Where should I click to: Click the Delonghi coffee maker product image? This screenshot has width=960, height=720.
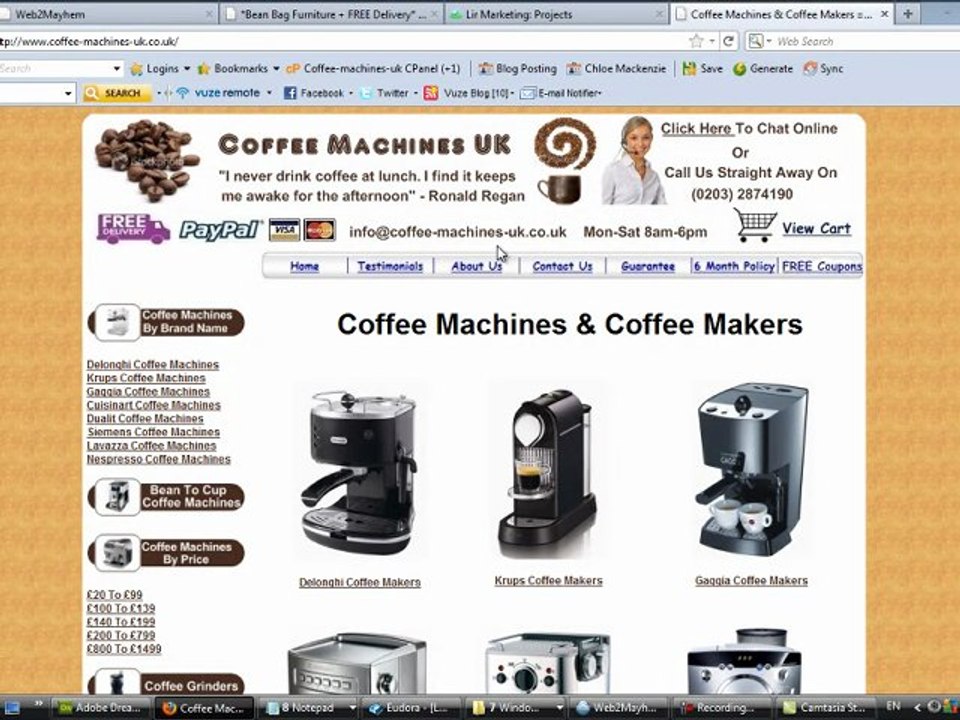point(359,472)
